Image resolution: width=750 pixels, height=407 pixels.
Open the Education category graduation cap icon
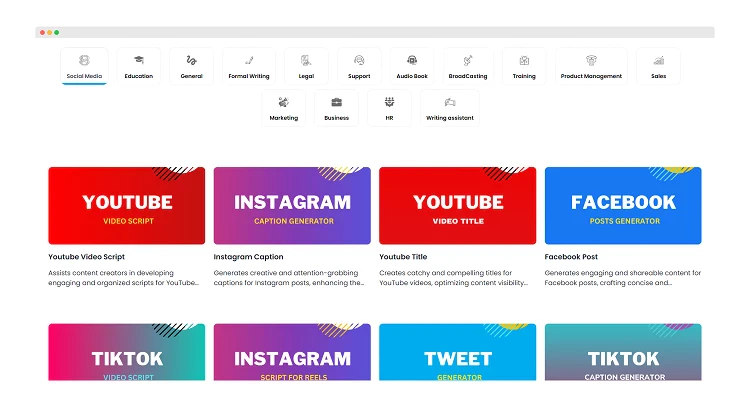pyautogui.click(x=139, y=60)
